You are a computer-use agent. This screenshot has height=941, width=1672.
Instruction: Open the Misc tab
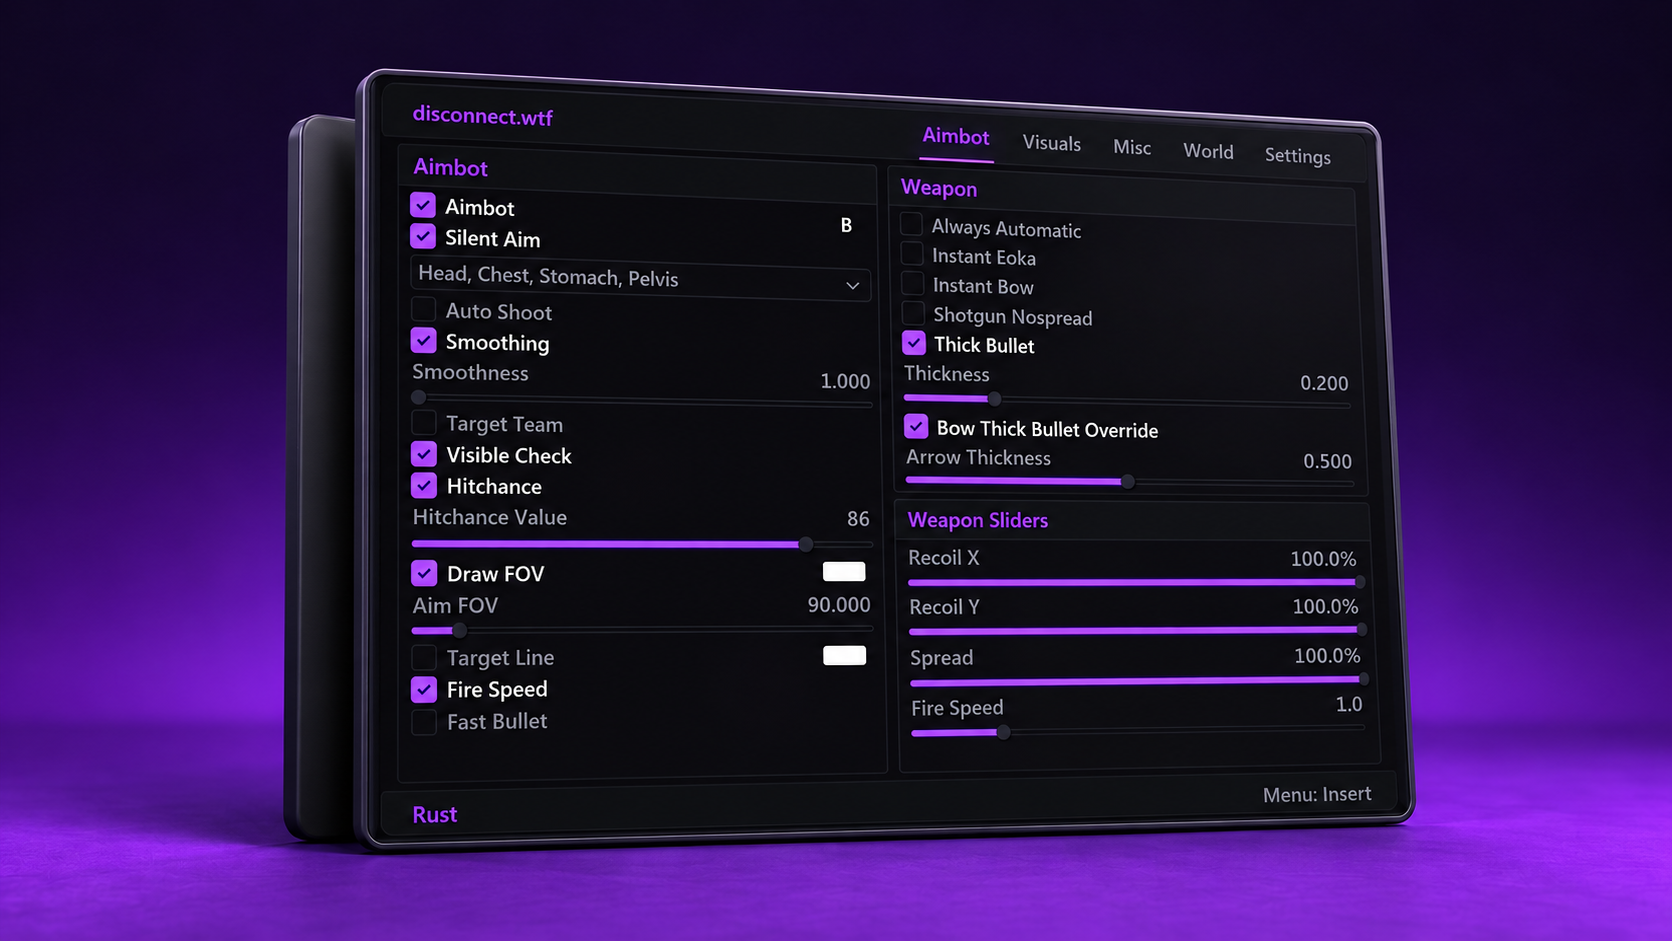[1132, 147]
